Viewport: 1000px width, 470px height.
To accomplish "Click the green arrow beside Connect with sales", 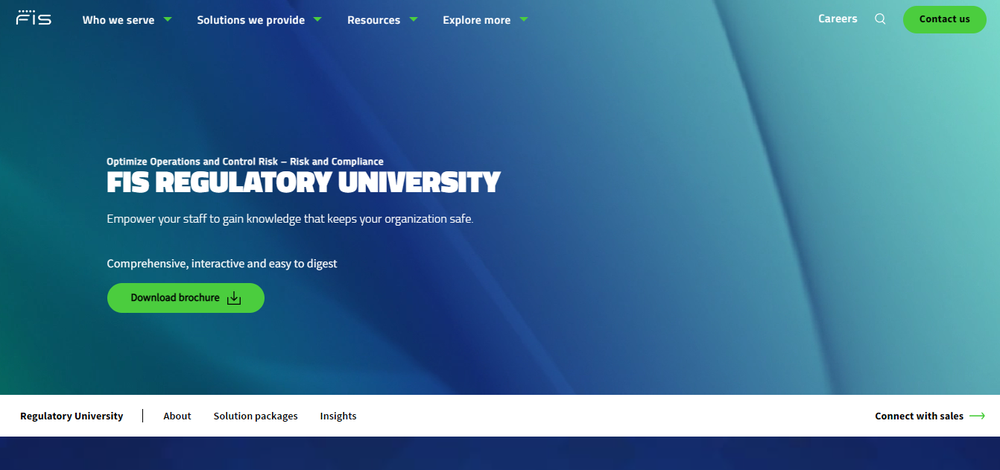I will click(977, 416).
